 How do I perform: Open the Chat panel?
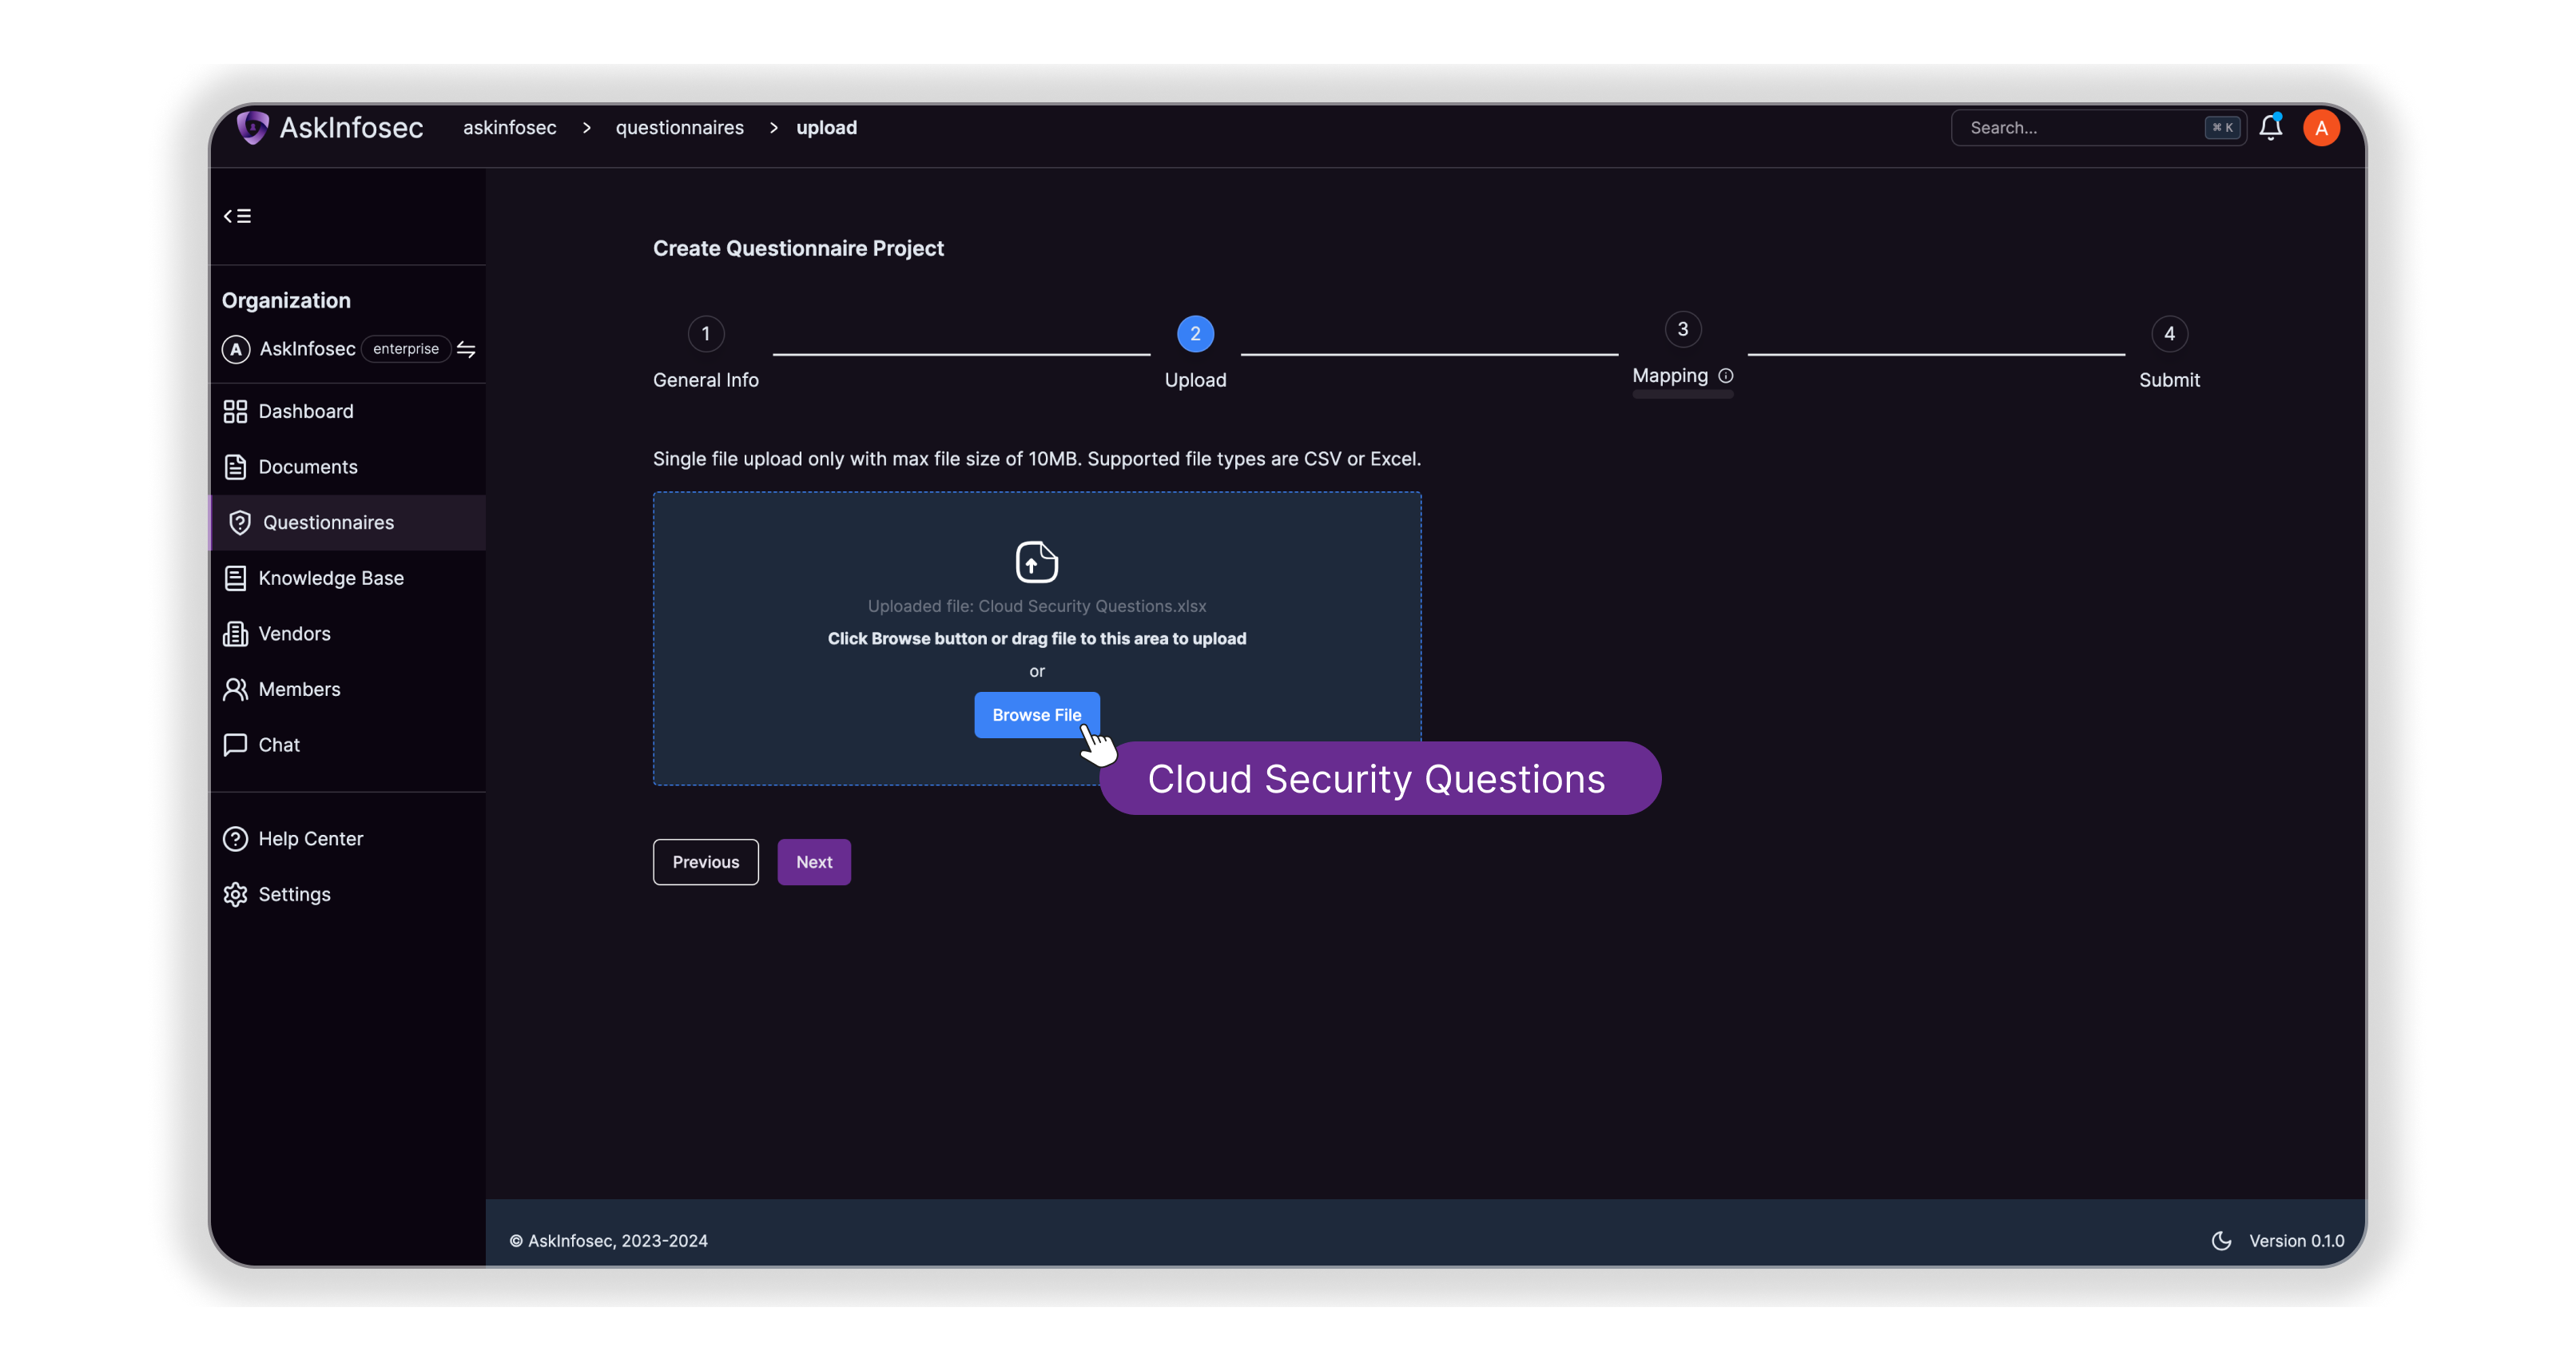tap(279, 744)
